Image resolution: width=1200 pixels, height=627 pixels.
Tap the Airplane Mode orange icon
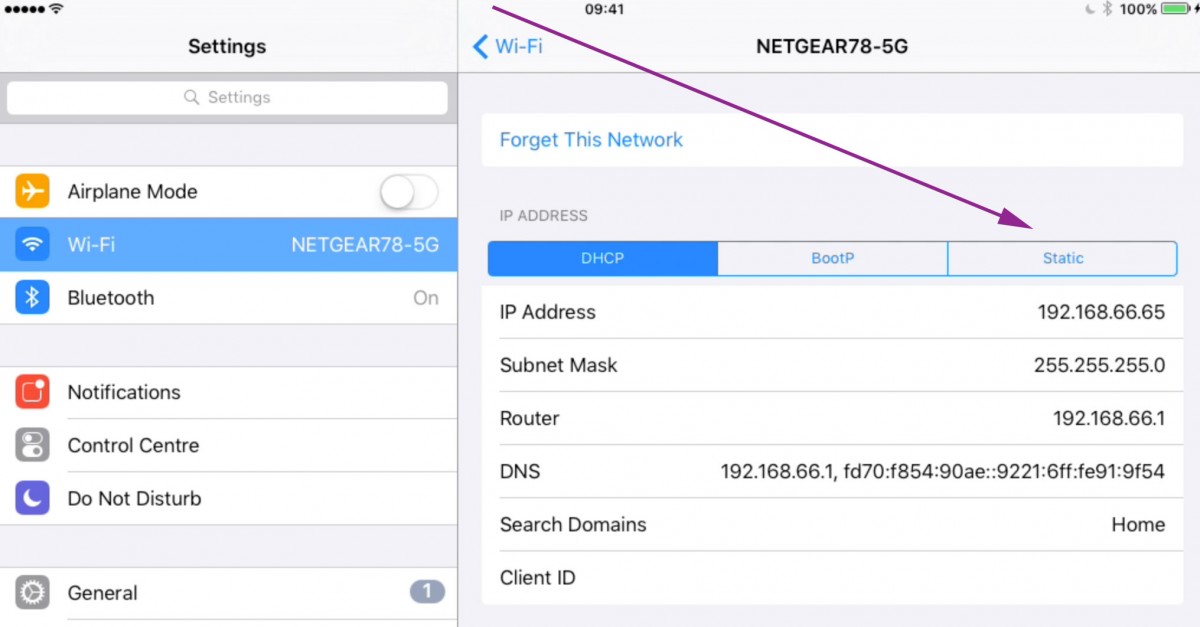(32, 191)
